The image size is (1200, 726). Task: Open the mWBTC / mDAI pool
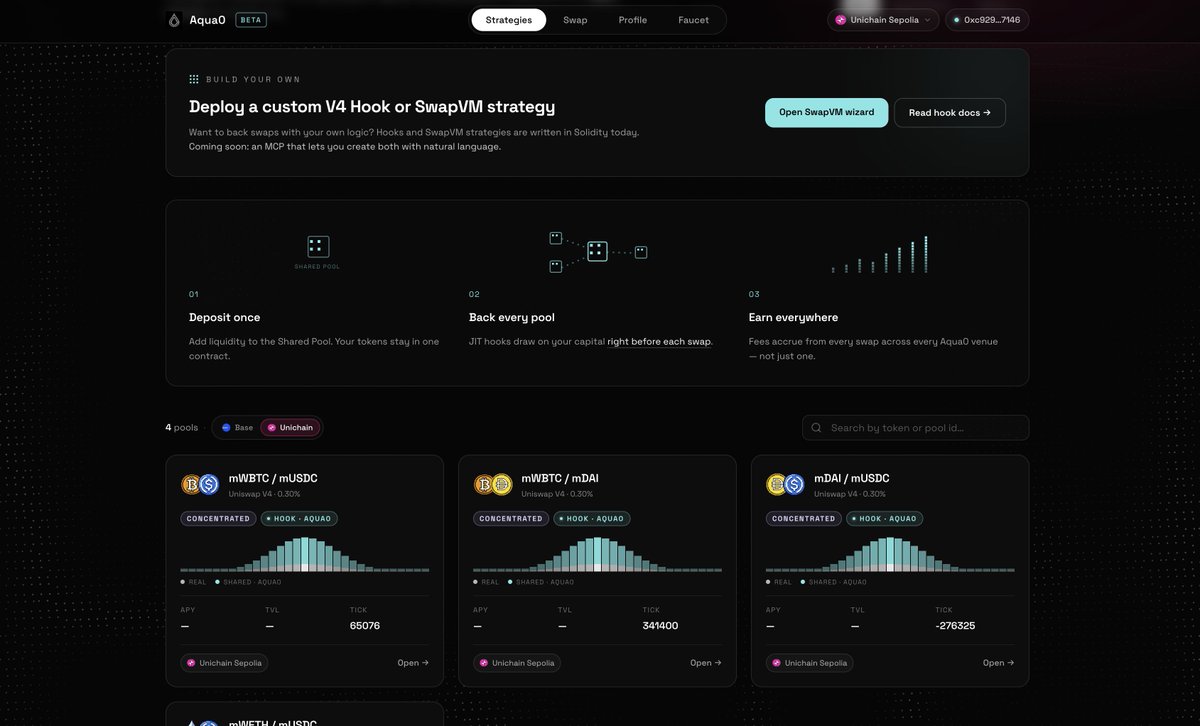point(706,663)
